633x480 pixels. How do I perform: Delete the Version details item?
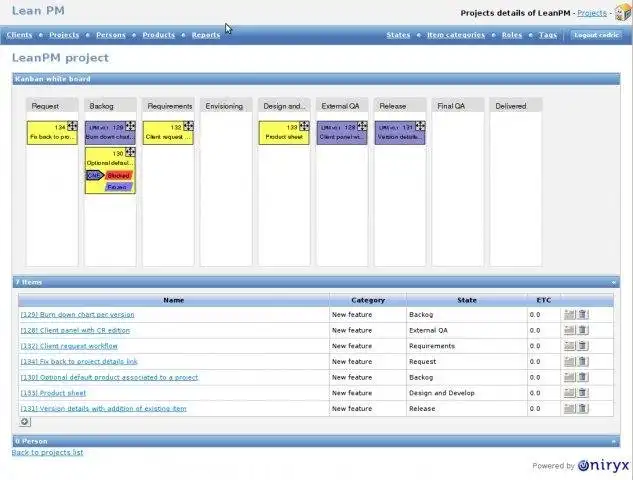(x=583, y=409)
